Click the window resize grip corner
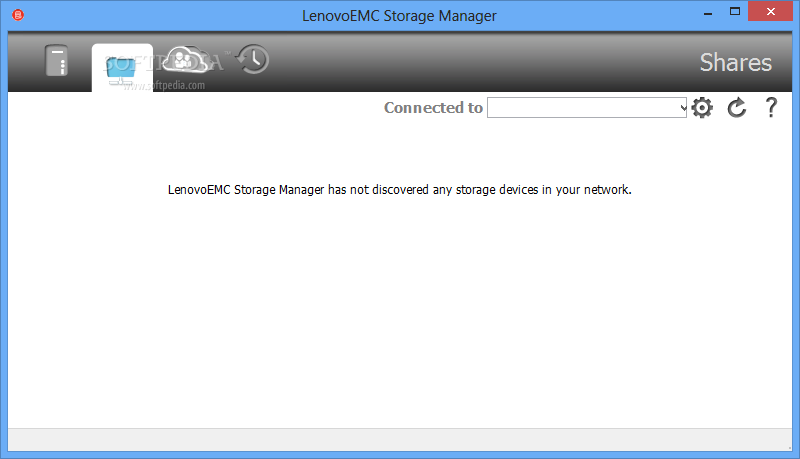The width and height of the screenshot is (800, 459). pos(788,447)
